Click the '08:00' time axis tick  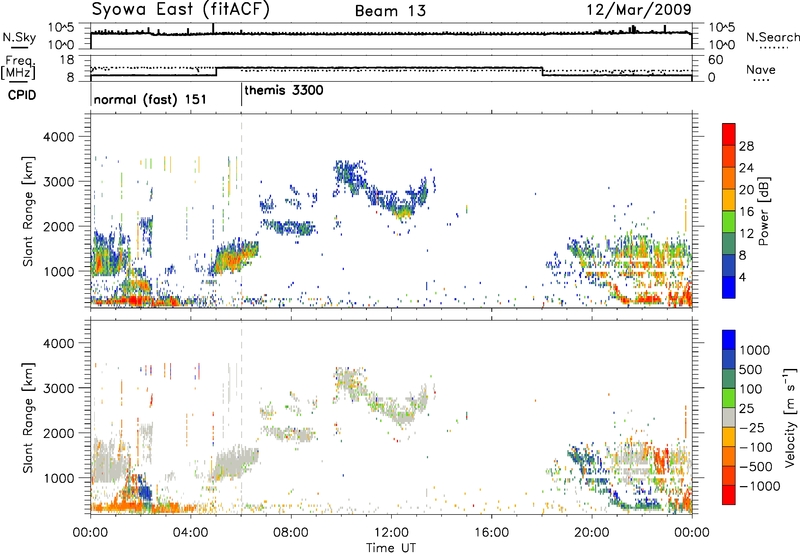[291, 533]
